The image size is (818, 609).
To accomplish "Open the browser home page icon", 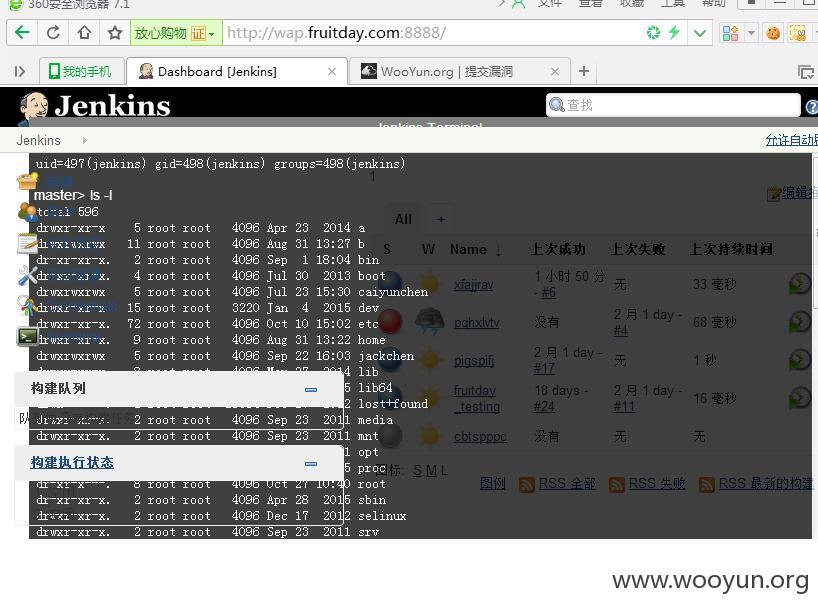I will (x=84, y=33).
